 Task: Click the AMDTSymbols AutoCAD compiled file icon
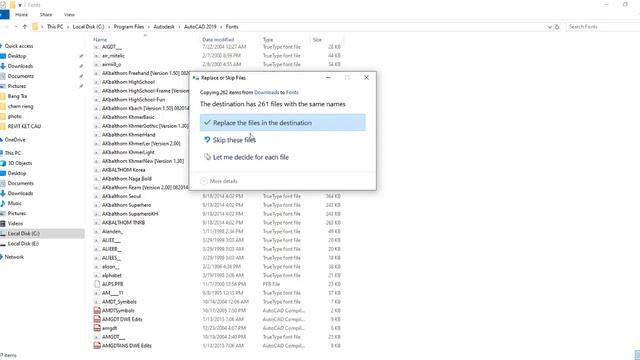97,311
